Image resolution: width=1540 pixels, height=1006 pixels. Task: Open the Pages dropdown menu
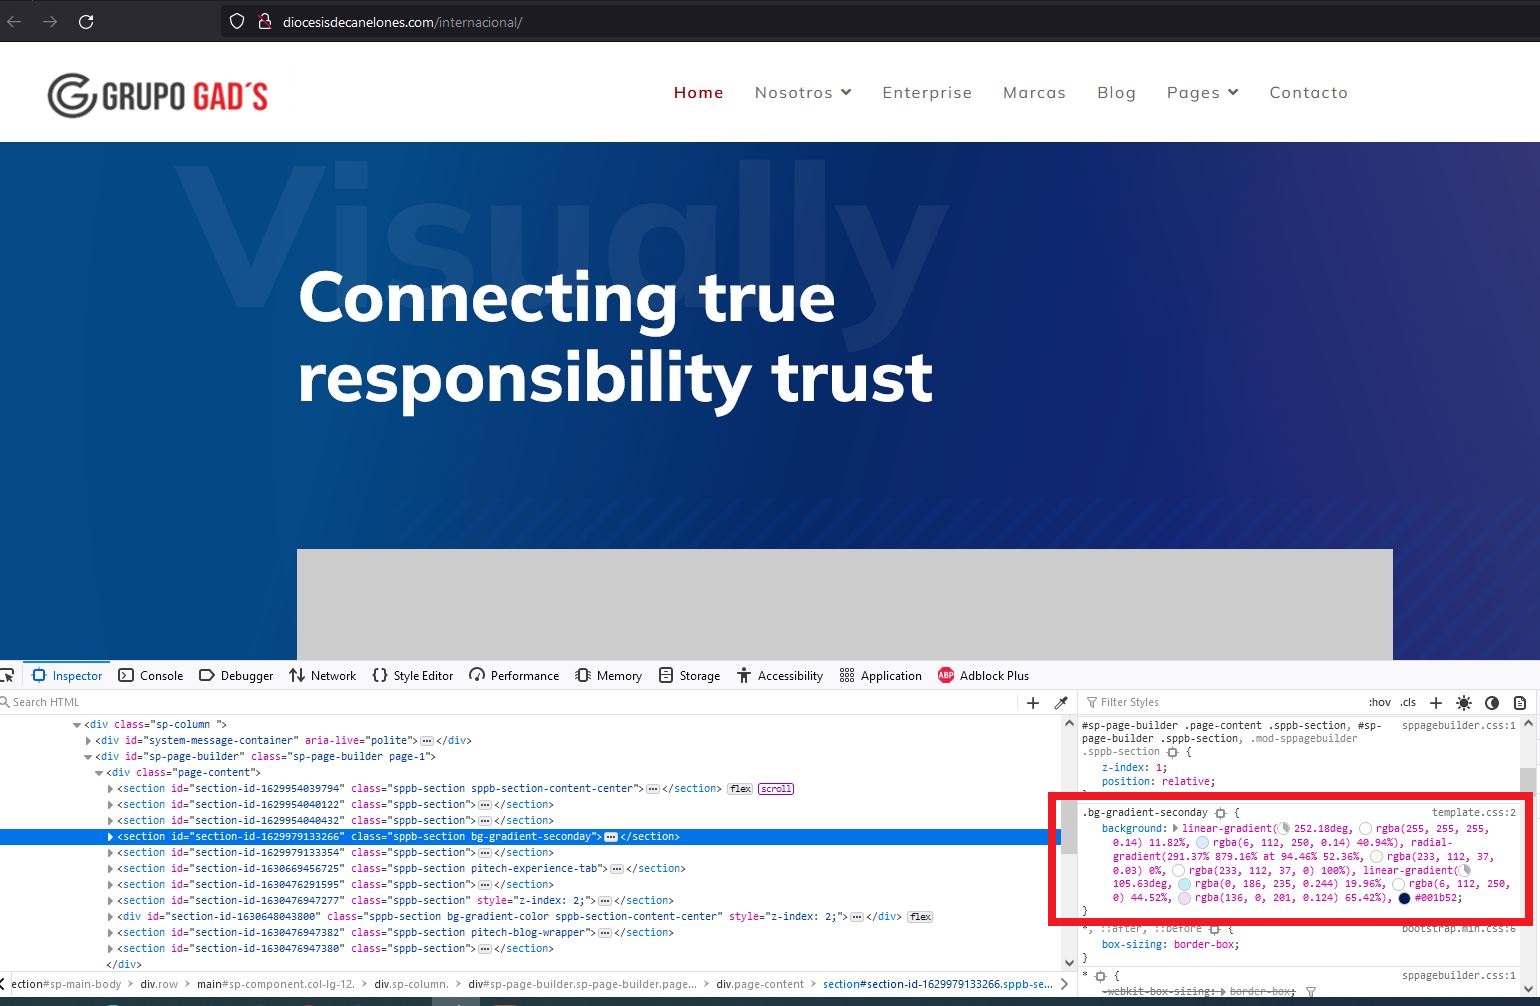point(1203,92)
